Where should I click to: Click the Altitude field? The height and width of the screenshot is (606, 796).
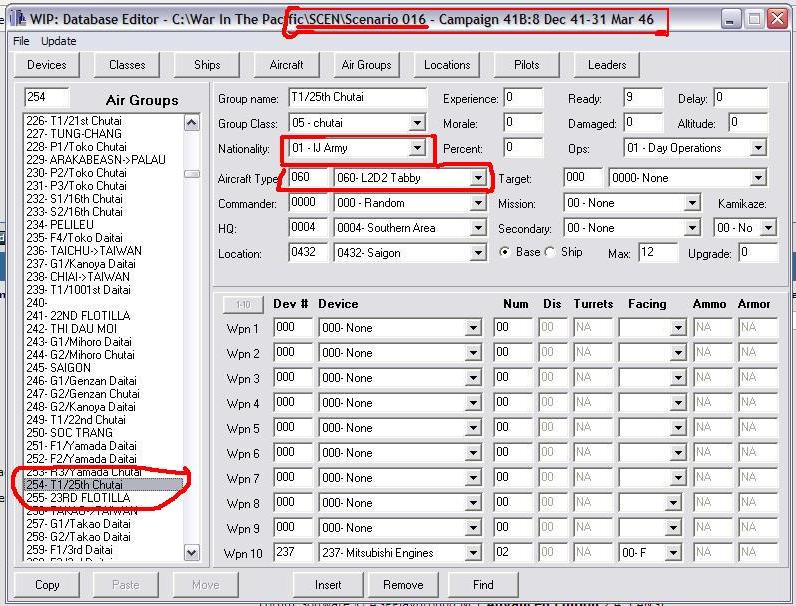[748, 122]
